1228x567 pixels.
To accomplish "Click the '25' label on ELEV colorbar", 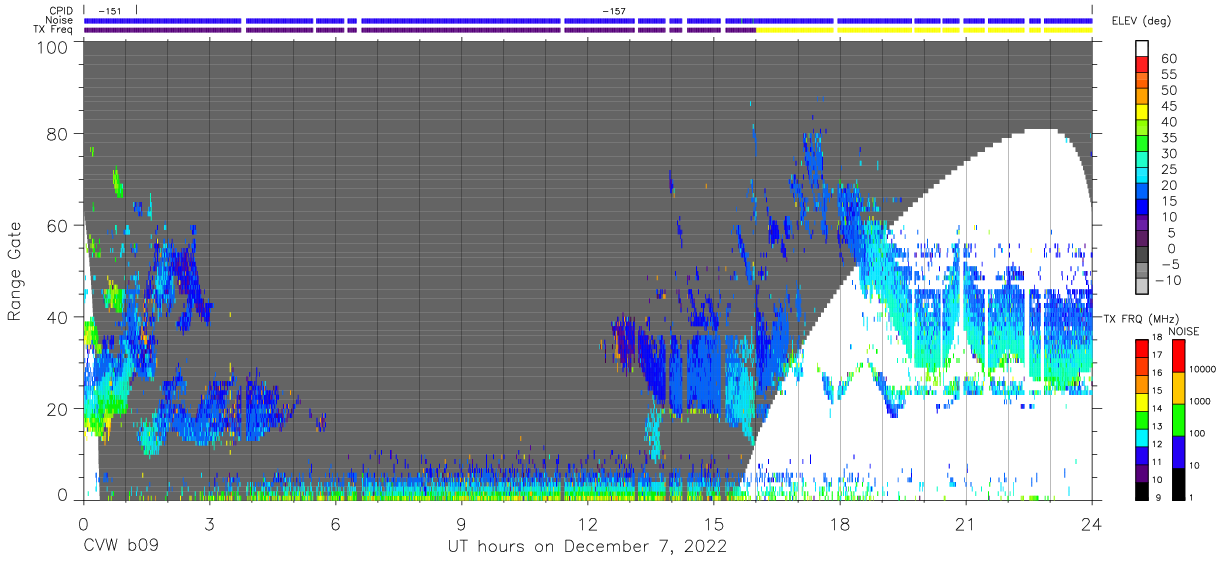I will (x=1168, y=169).
